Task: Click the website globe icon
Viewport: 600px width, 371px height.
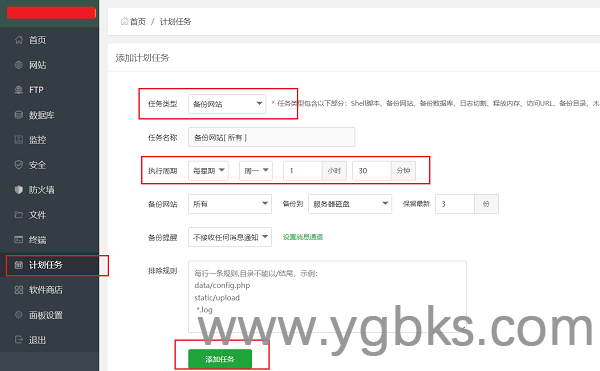Action: click(18, 65)
